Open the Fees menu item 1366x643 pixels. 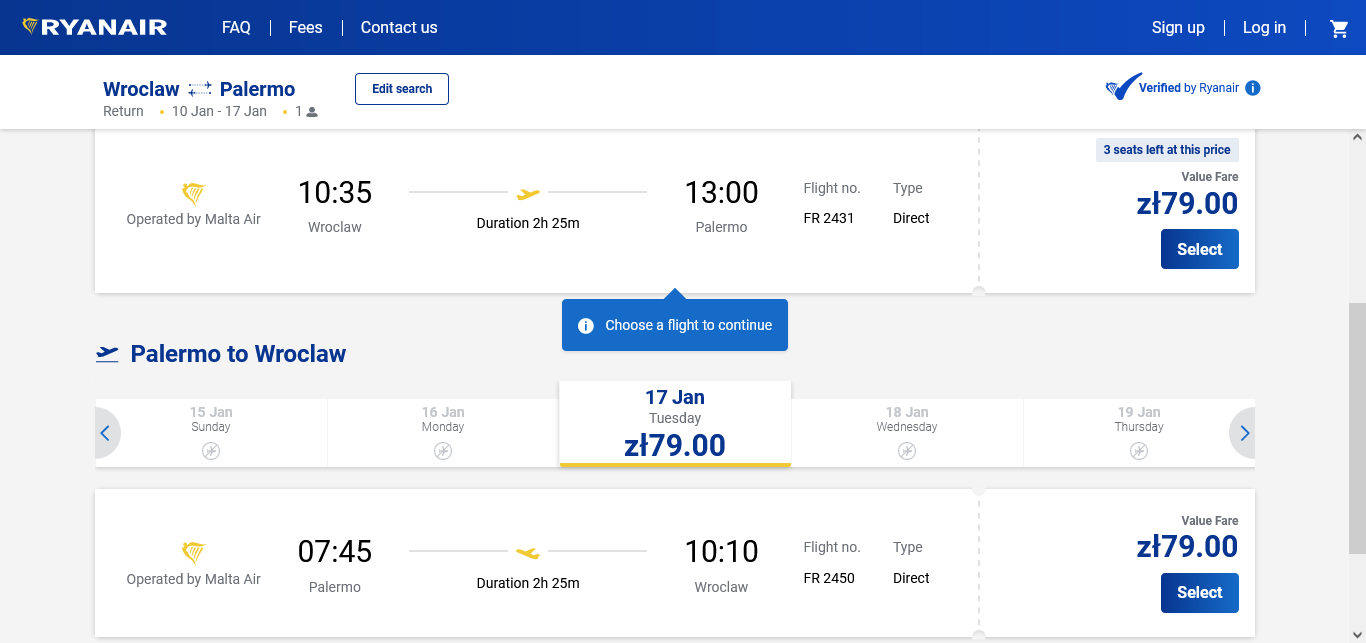tap(306, 28)
